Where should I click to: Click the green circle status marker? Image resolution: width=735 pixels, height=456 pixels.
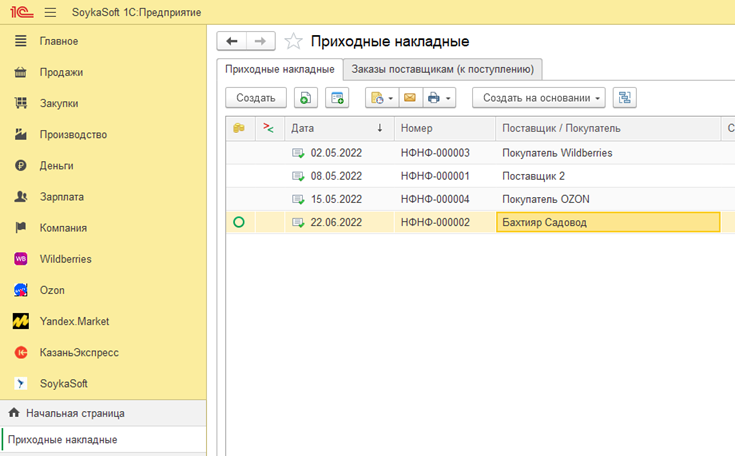coord(238,222)
